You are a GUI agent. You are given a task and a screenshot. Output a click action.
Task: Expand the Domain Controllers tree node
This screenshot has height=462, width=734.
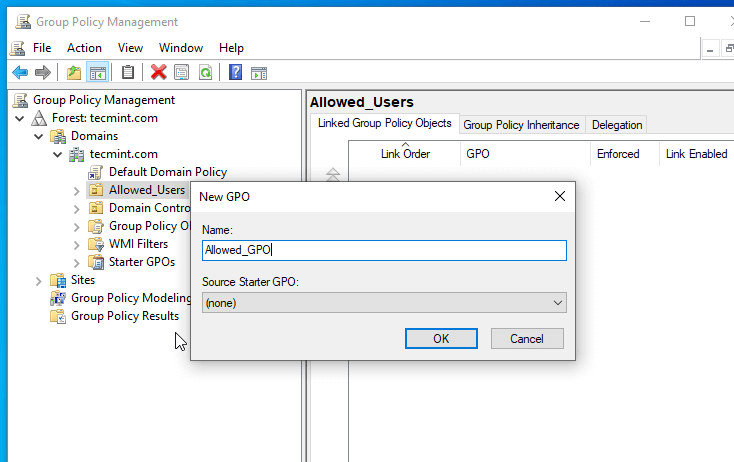(x=77, y=209)
